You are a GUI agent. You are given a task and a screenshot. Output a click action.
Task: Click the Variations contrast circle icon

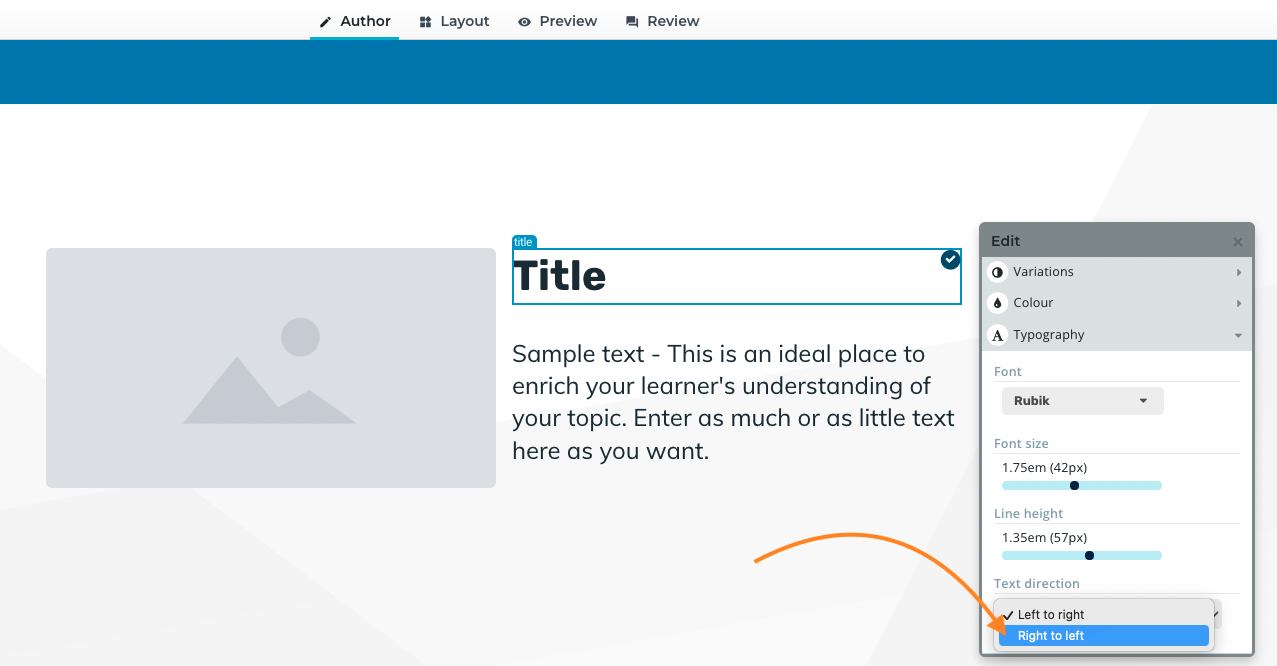click(997, 272)
